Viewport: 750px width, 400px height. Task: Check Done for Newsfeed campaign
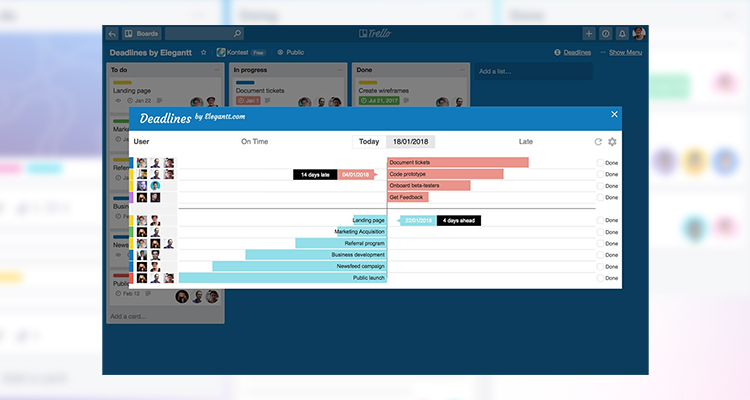[x=600, y=267]
